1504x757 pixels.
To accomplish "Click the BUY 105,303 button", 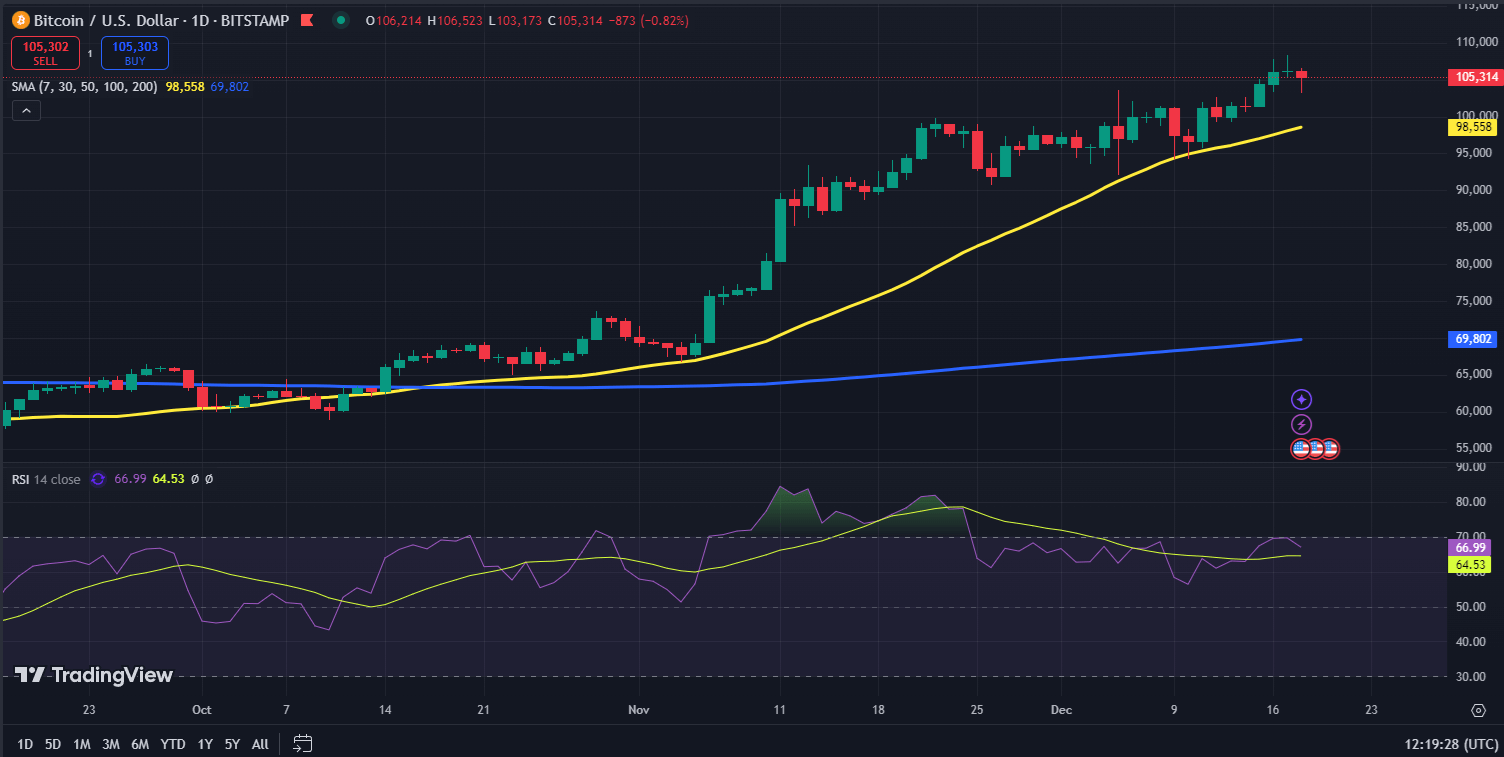I will (x=134, y=52).
